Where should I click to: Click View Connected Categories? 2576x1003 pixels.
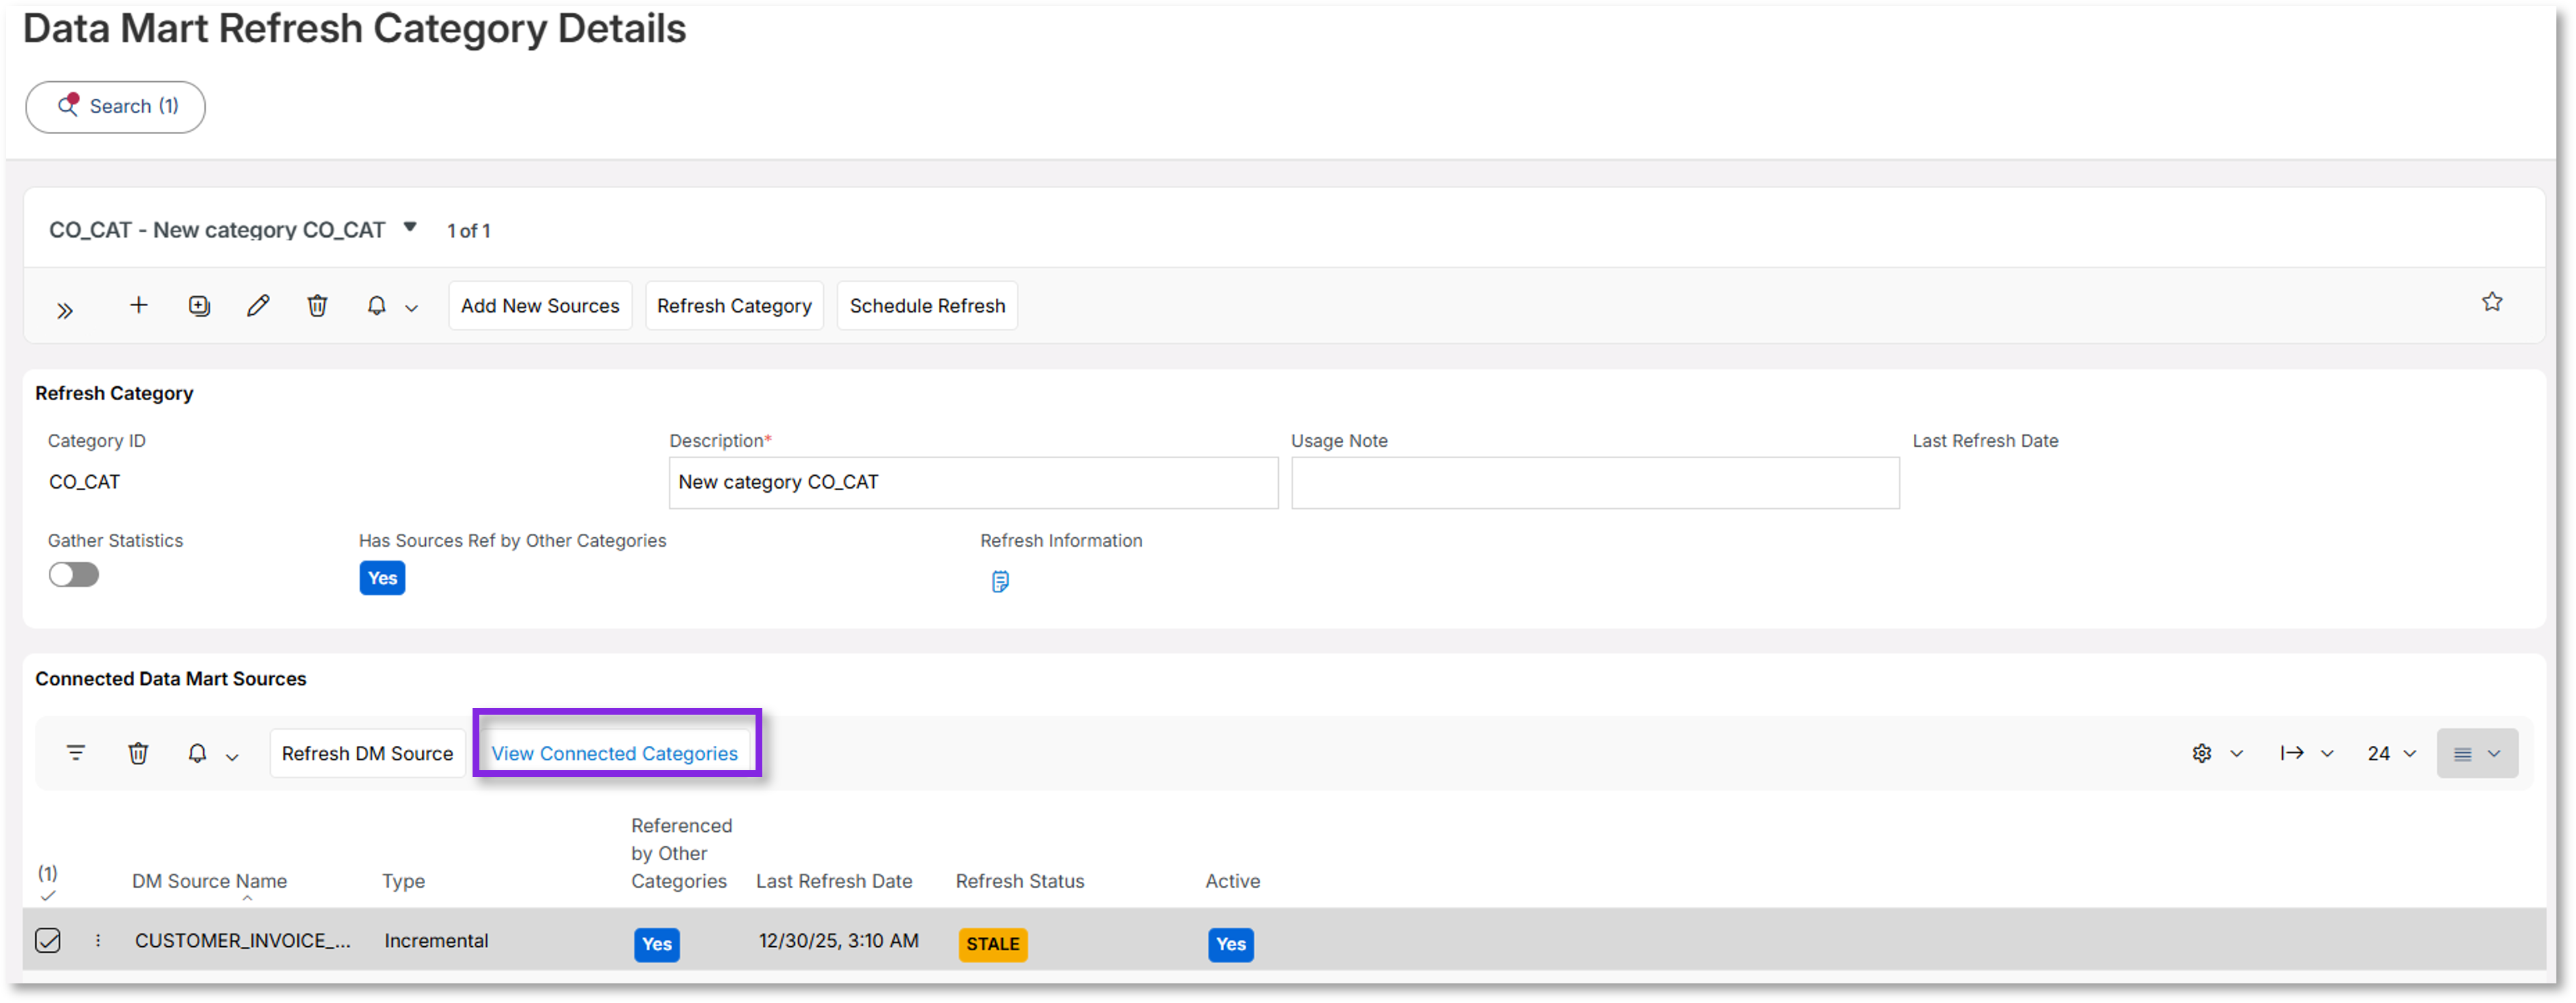[614, 754]
